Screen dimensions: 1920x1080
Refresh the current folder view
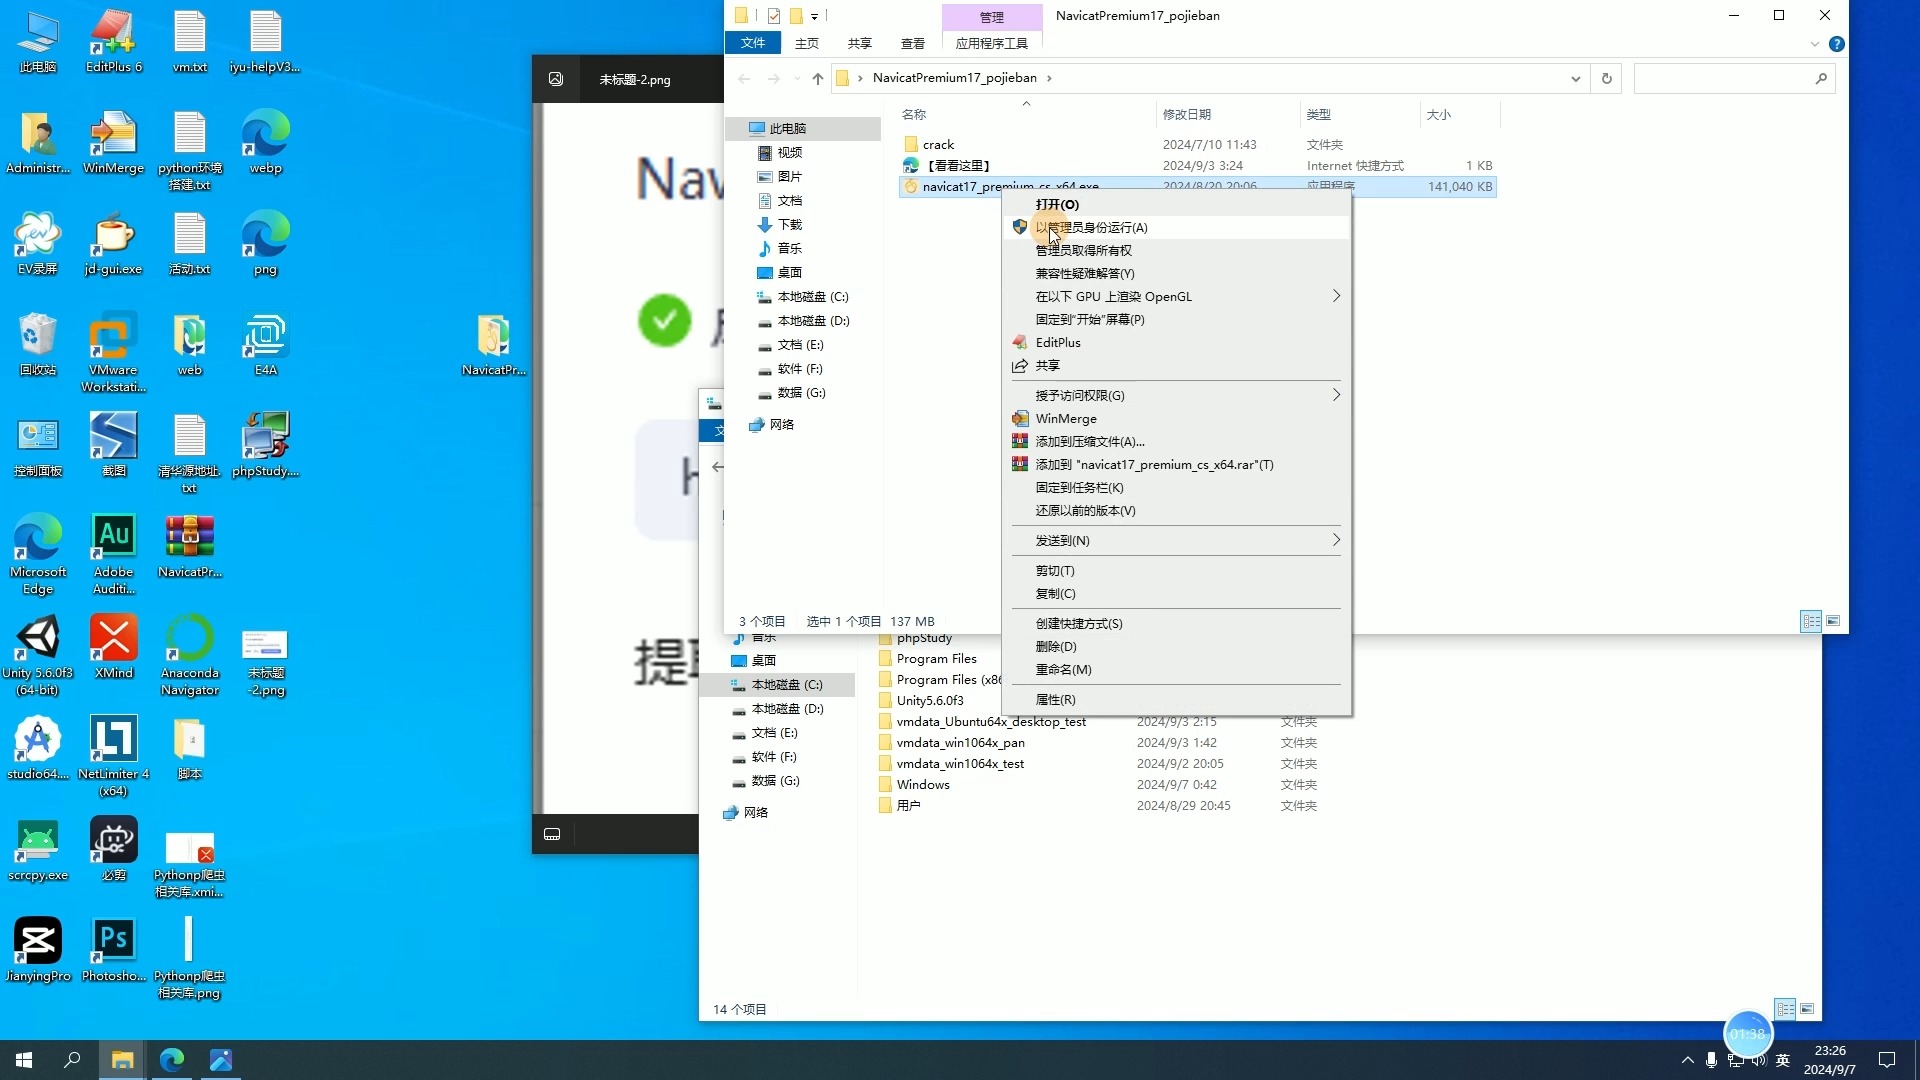[x=1606, y=78]
